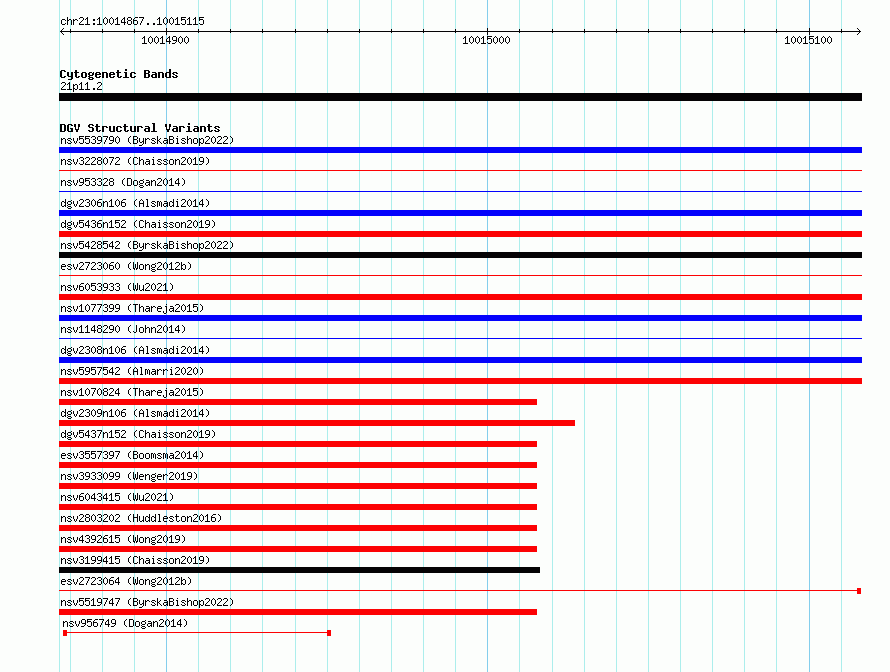This screenshot has width=890, height=672.
Task: Open the dgv2308n106 (Alsmadi2014) label
Action: (135, 350)
